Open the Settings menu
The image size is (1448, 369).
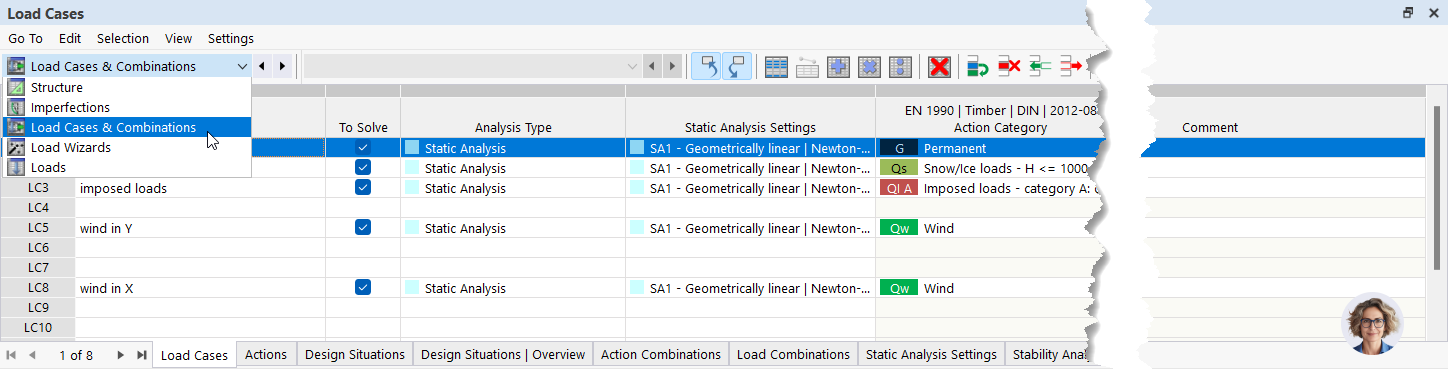pos(231,39)
